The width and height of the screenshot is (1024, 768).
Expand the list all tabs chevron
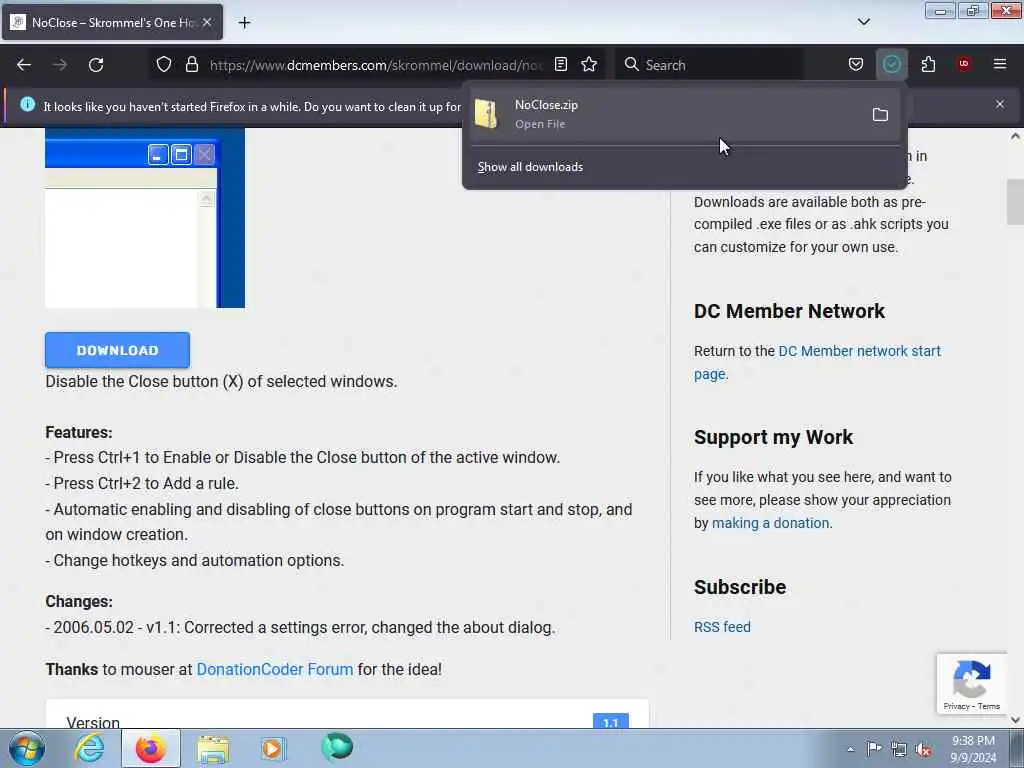coord(863,22)
